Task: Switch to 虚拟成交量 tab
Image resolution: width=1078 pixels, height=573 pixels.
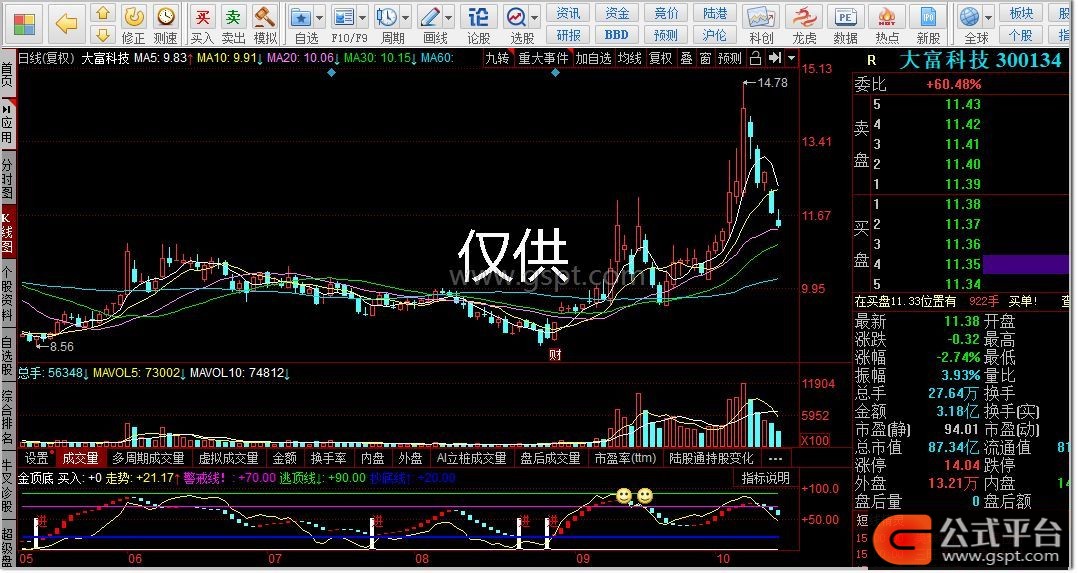Action: (228, 458)
